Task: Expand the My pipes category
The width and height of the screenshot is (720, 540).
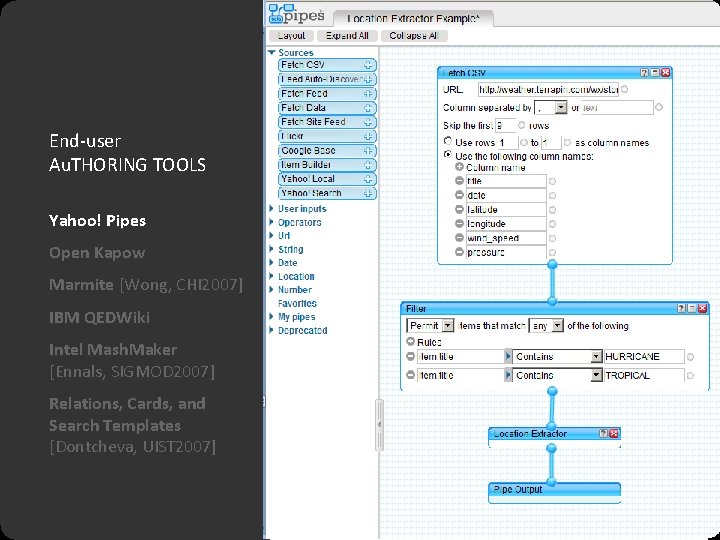Action: [x=271, y=317]
